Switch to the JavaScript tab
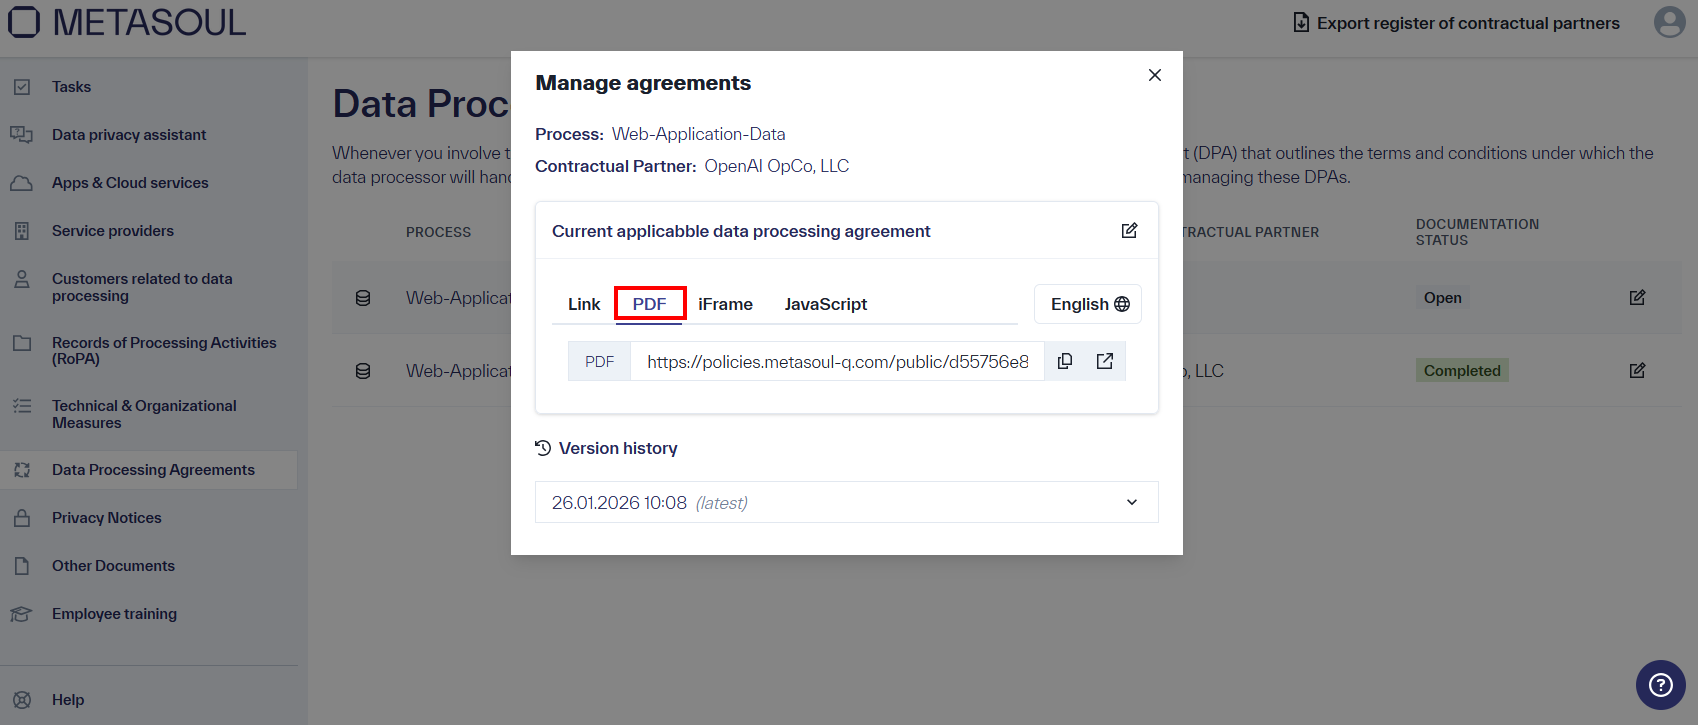The width and height of the screenshot is (1698, 725). click(x=825, y=304)
